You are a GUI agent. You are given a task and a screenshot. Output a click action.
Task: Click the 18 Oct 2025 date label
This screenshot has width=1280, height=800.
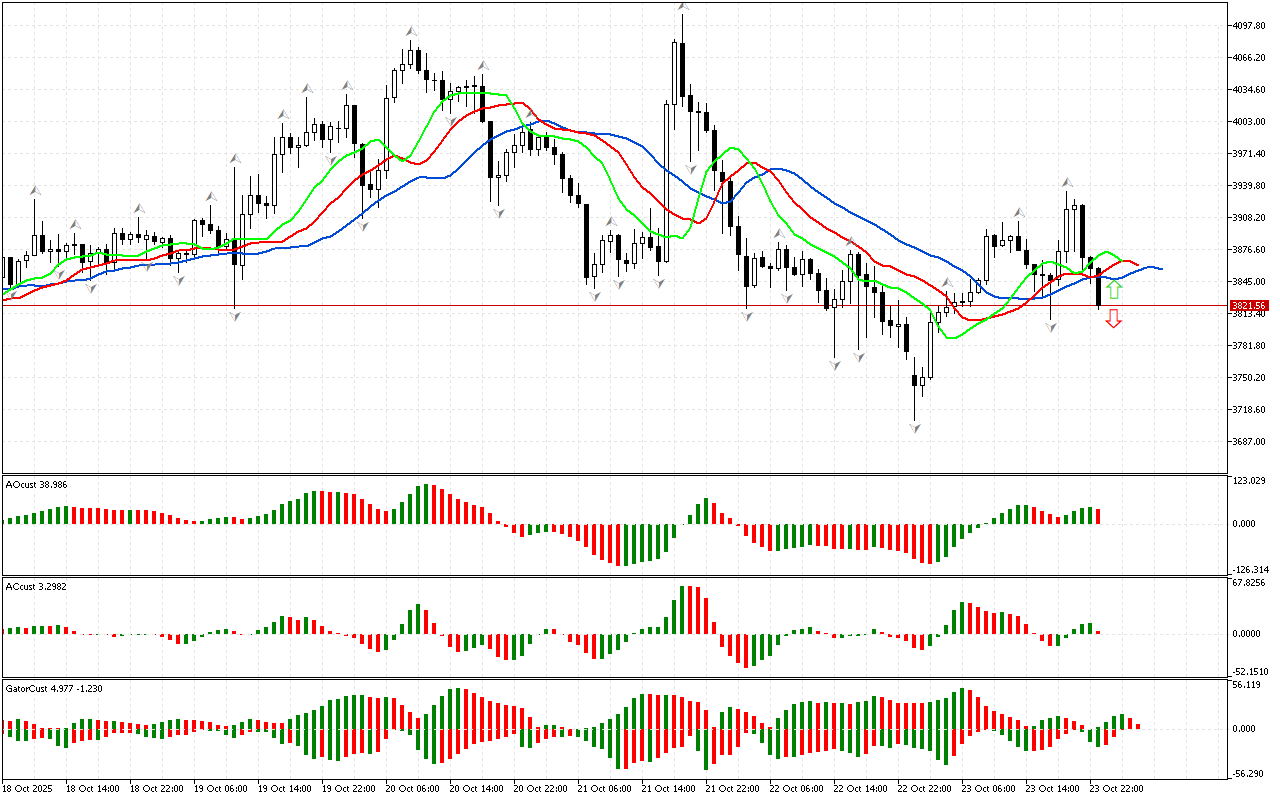point(31,789)
